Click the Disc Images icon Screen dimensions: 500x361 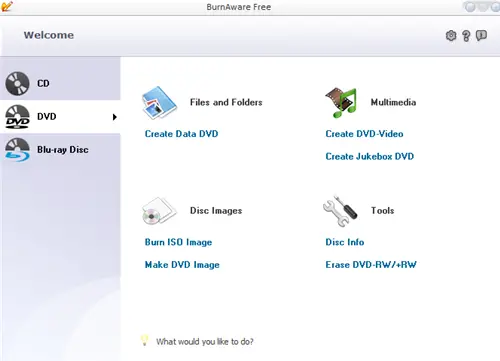159,211
